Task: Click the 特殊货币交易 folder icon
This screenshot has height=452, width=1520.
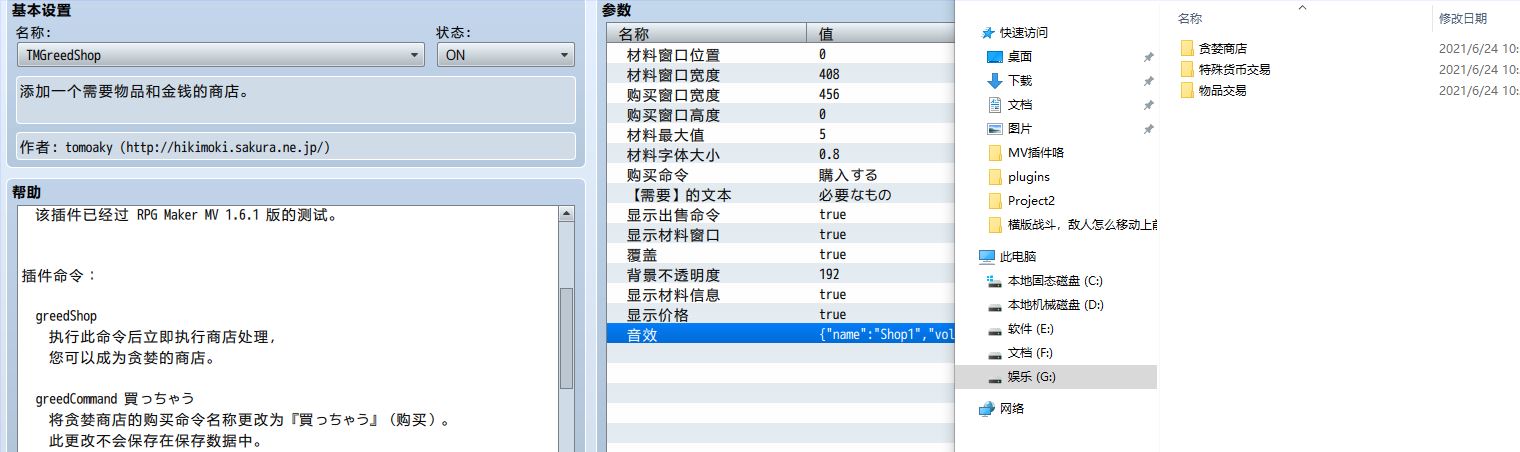Action: (x=1187, y=69)
